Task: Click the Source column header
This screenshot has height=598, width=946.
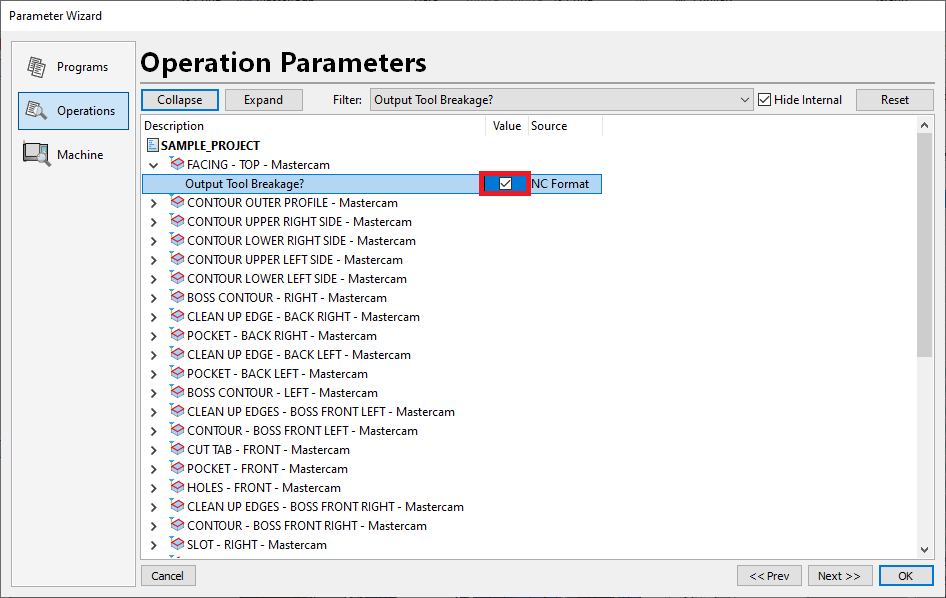Action: point(549,126)
